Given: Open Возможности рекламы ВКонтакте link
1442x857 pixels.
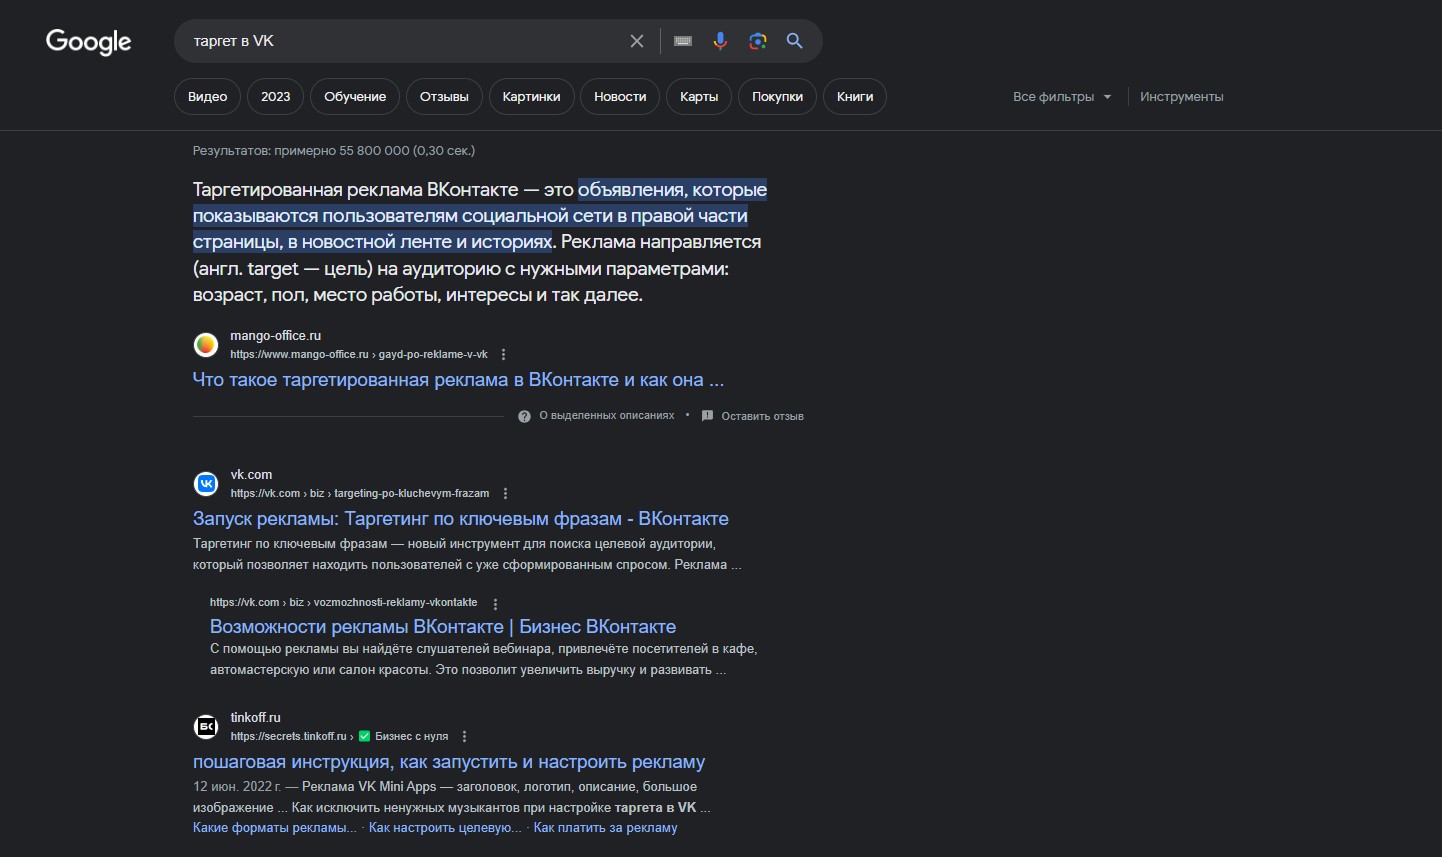Looking at the screenshot, I should click(443, 627).
